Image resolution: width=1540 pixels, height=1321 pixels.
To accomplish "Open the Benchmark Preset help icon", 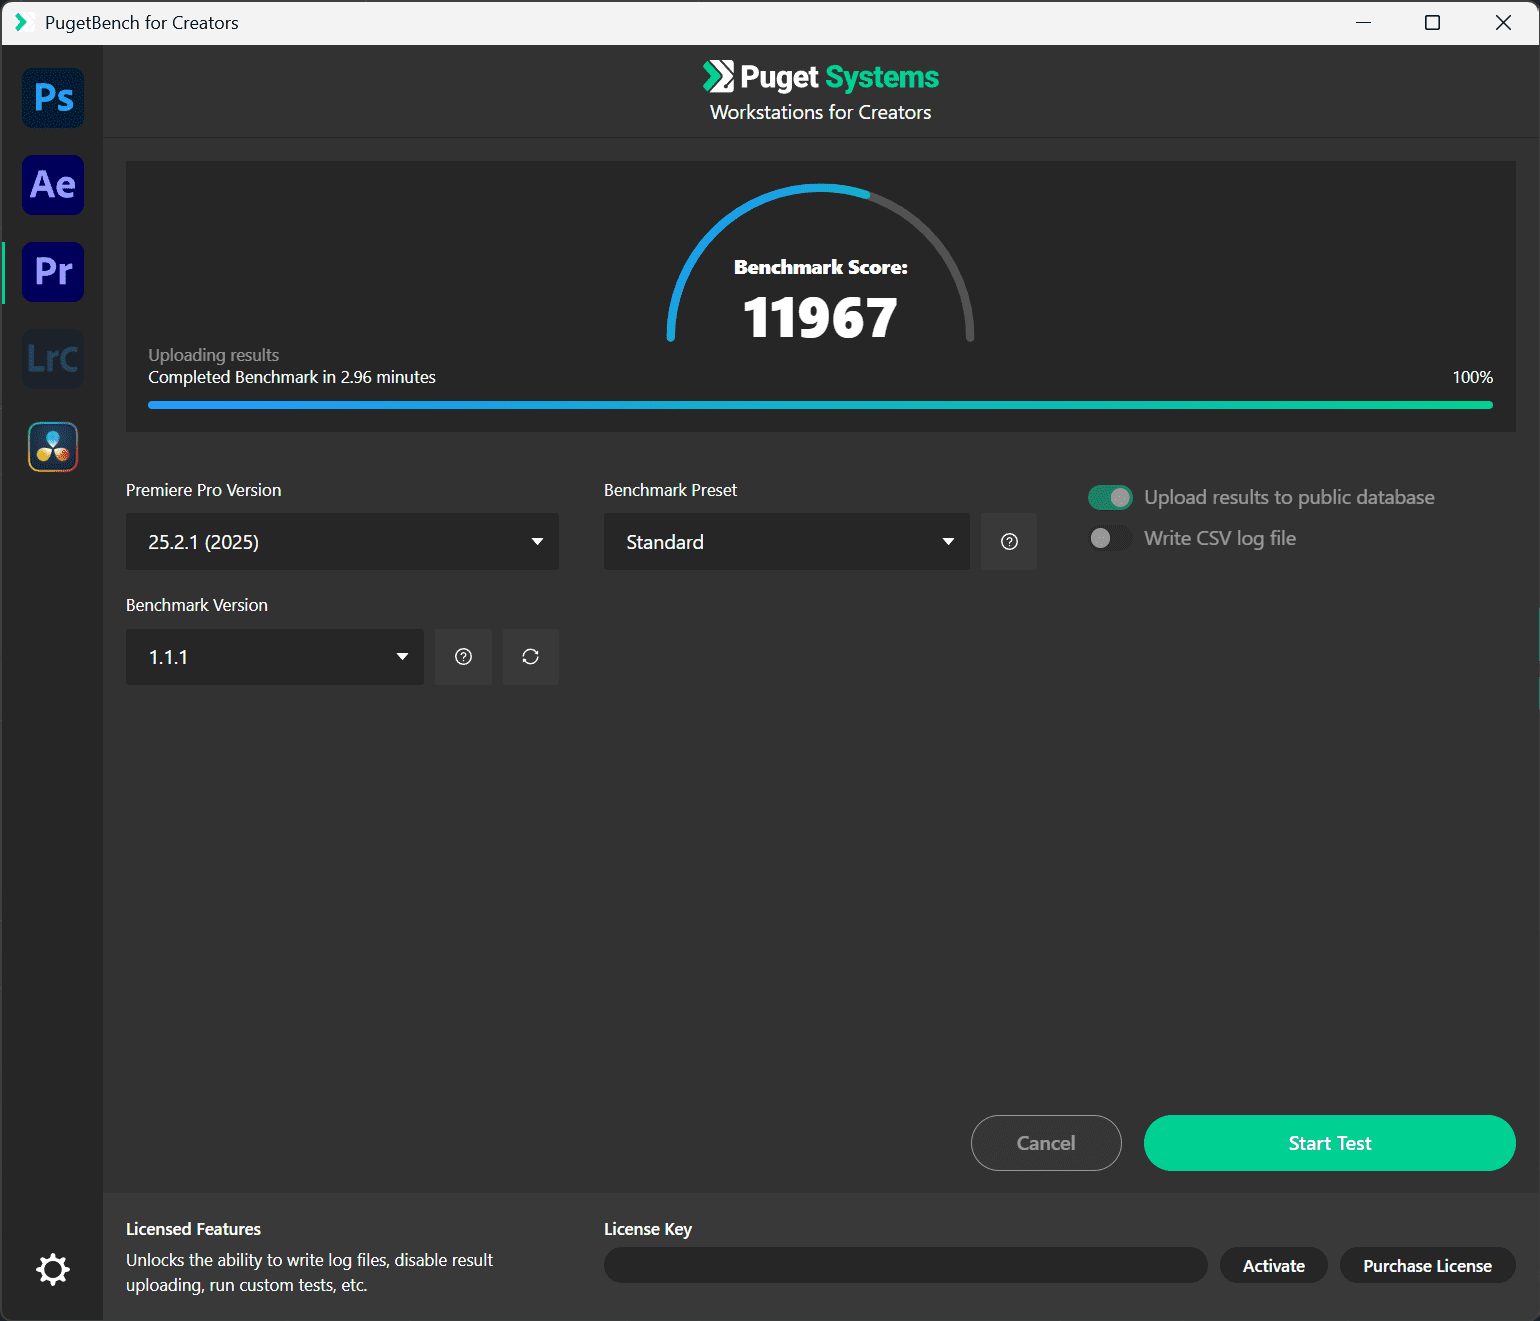I will click(1008, 541).
